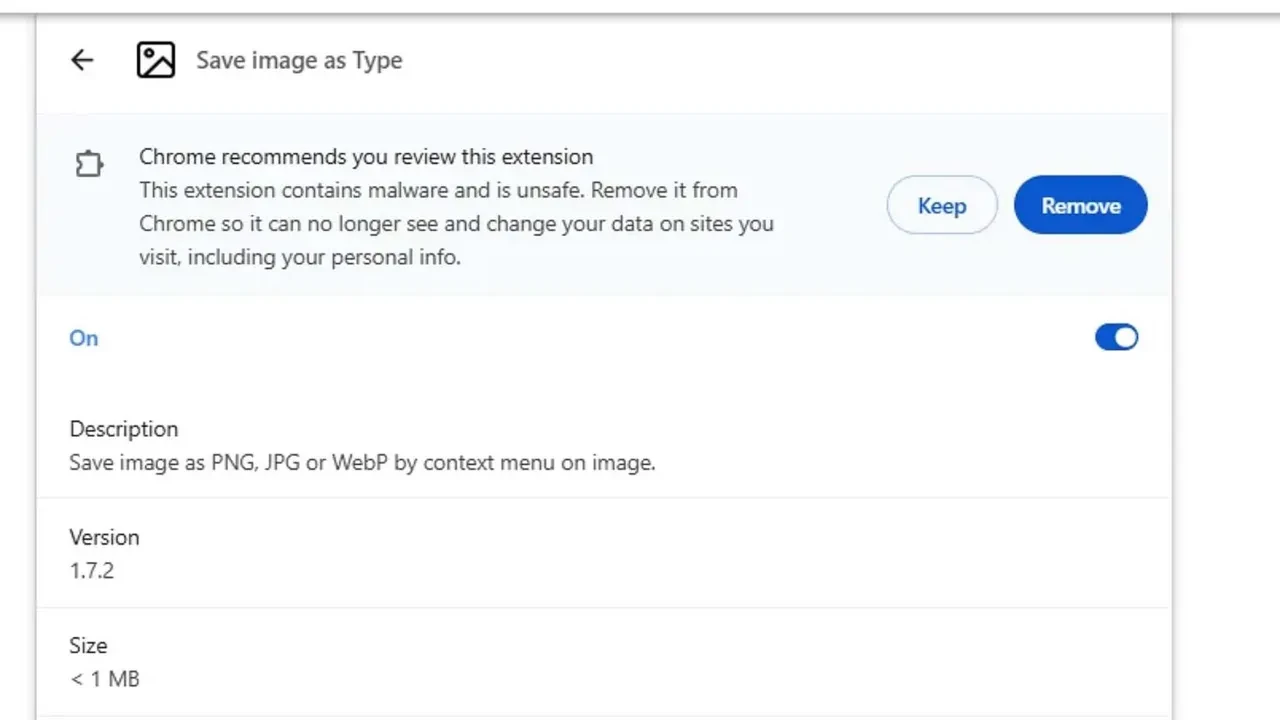Click the < 1 MB size value
The height and width of the screenshot is (720, 1280).
click(104, 678)
